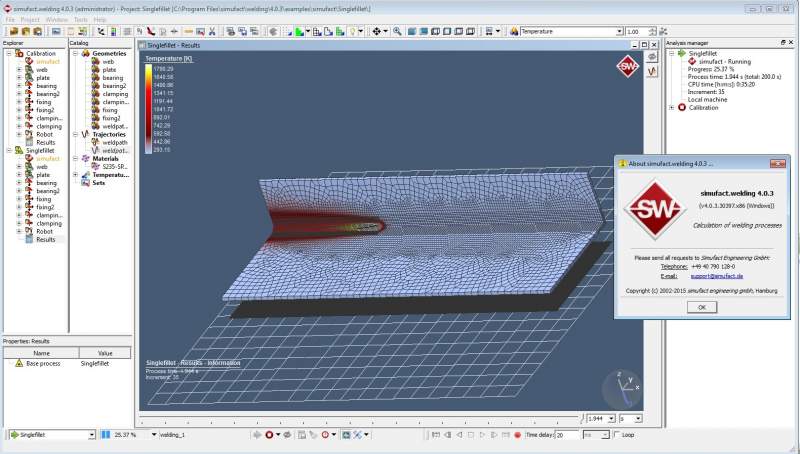The image size is (800, 454).
Task: Toggle the Loop checkbox
Action: 616,435
